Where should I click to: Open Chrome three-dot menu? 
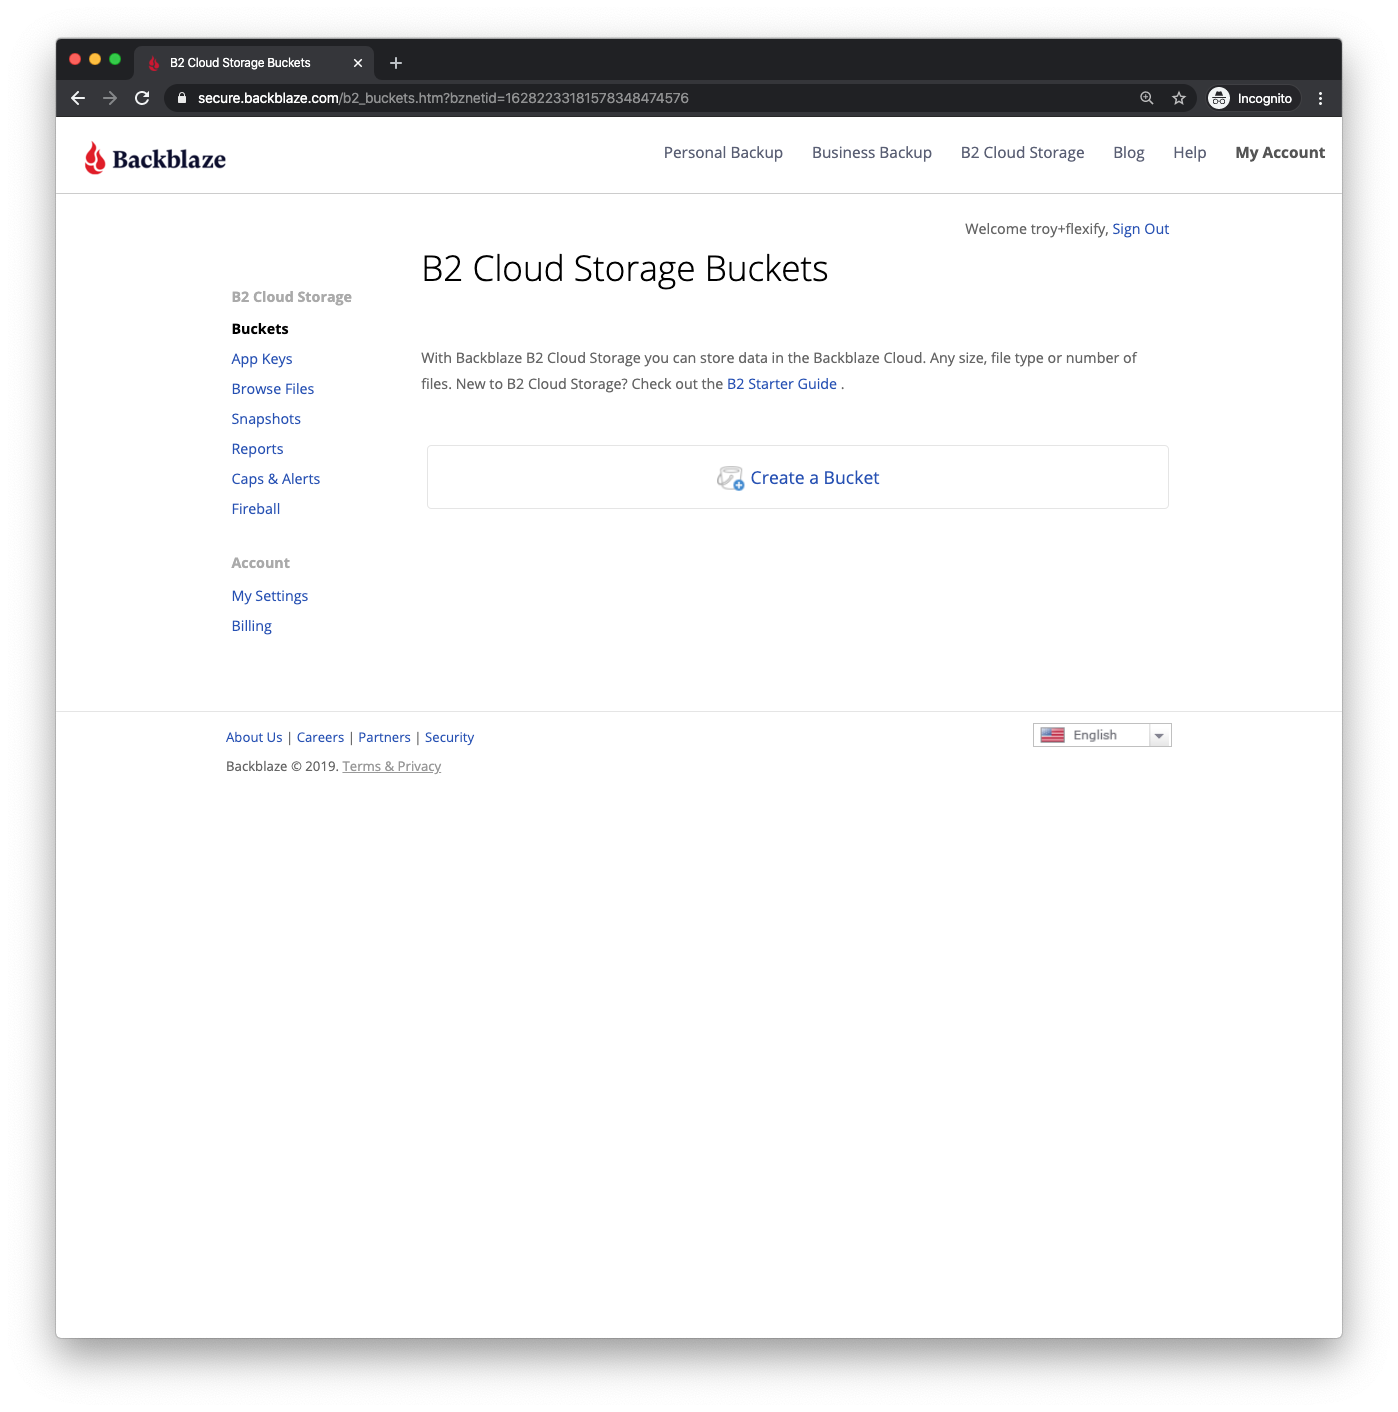tap(1320, 98)
